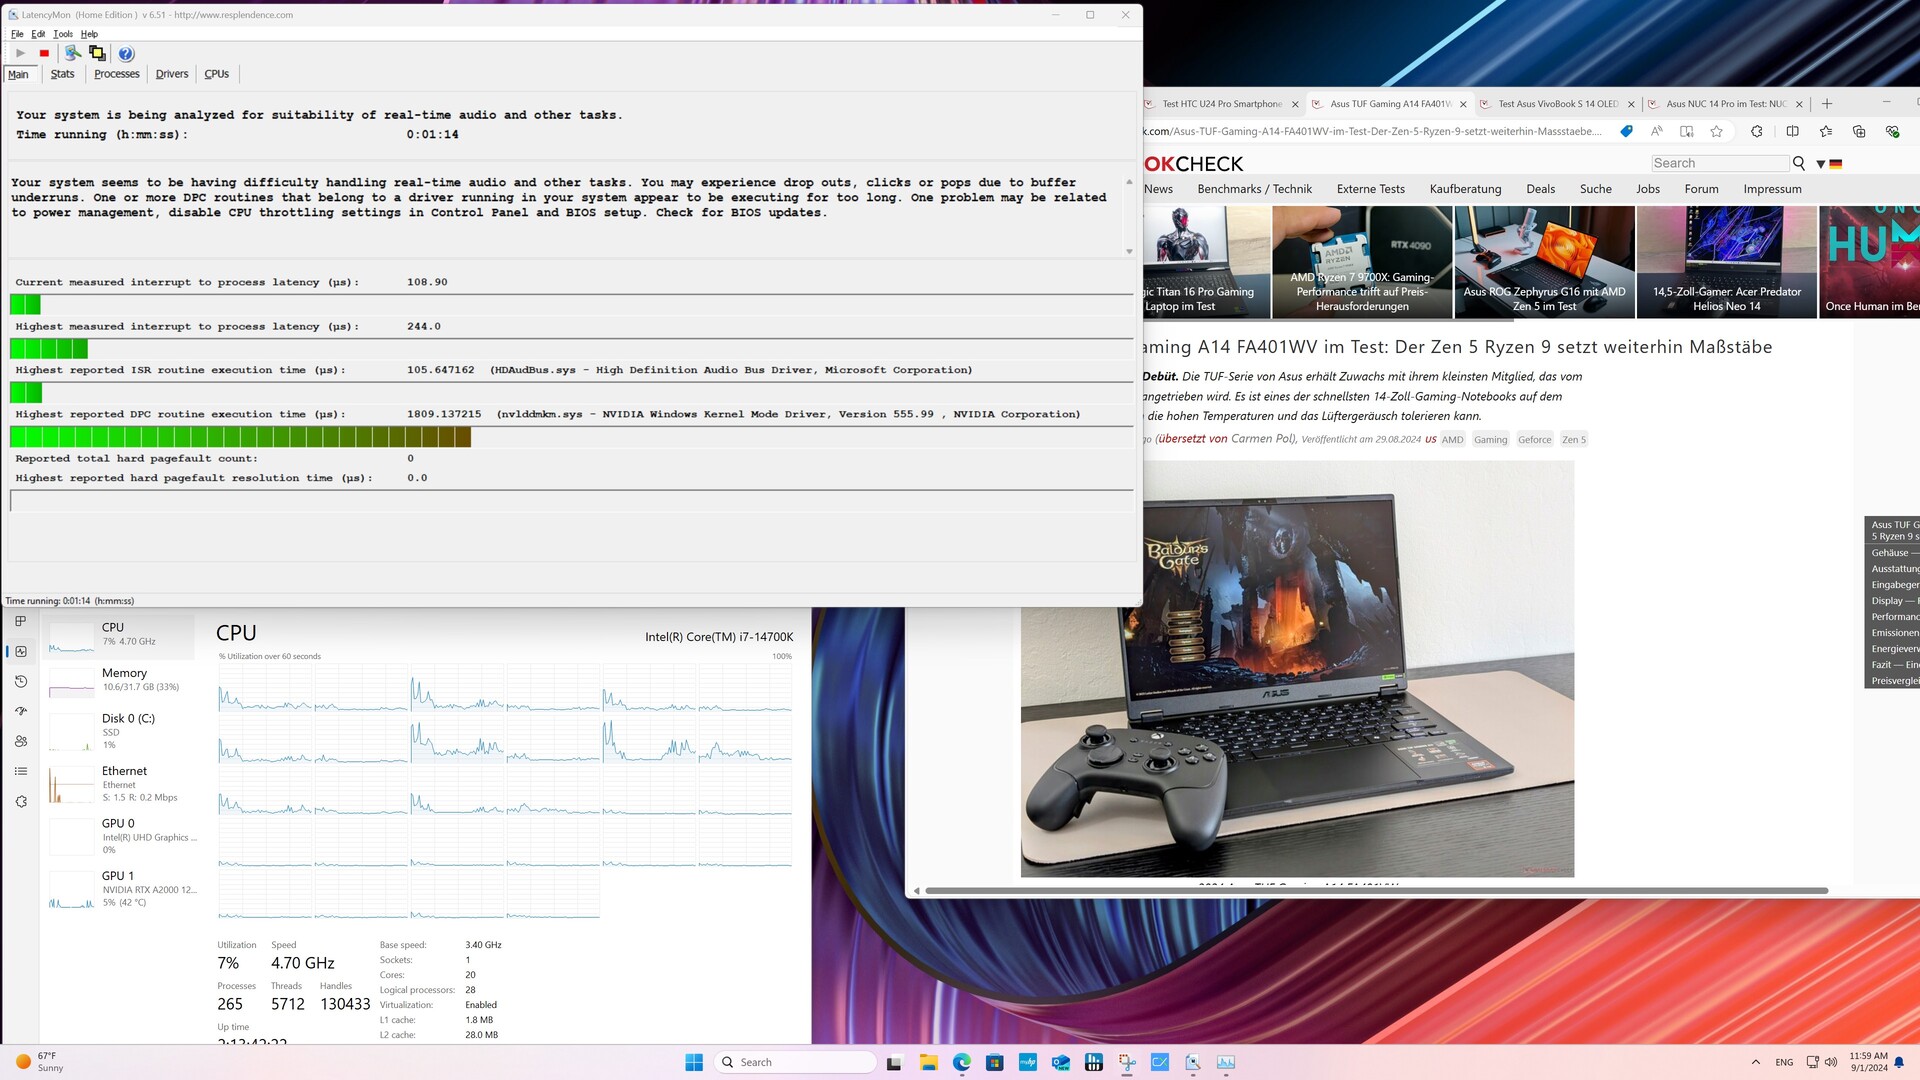Click the blue Help question mark icon
This screenshot has height=1080, width=1920.
coord(126,54)
